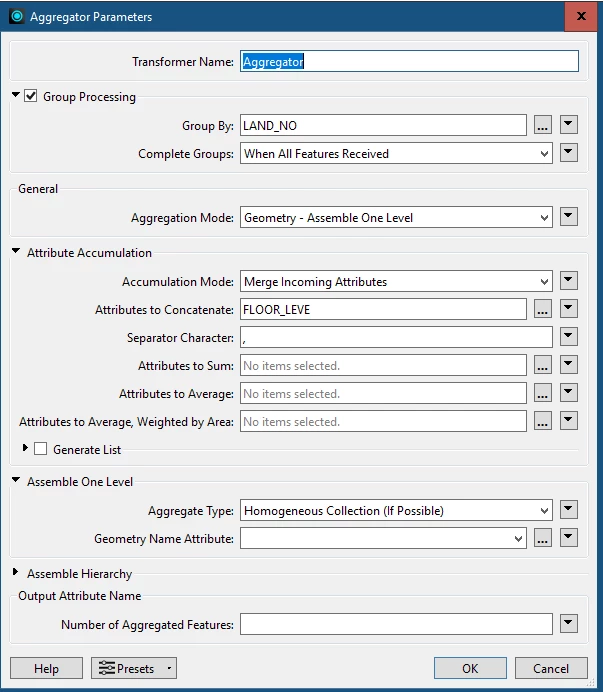603x692 pixels.
Task: Open Attributes to Concatenate options arrow menu
Action: tap(569, 308)
